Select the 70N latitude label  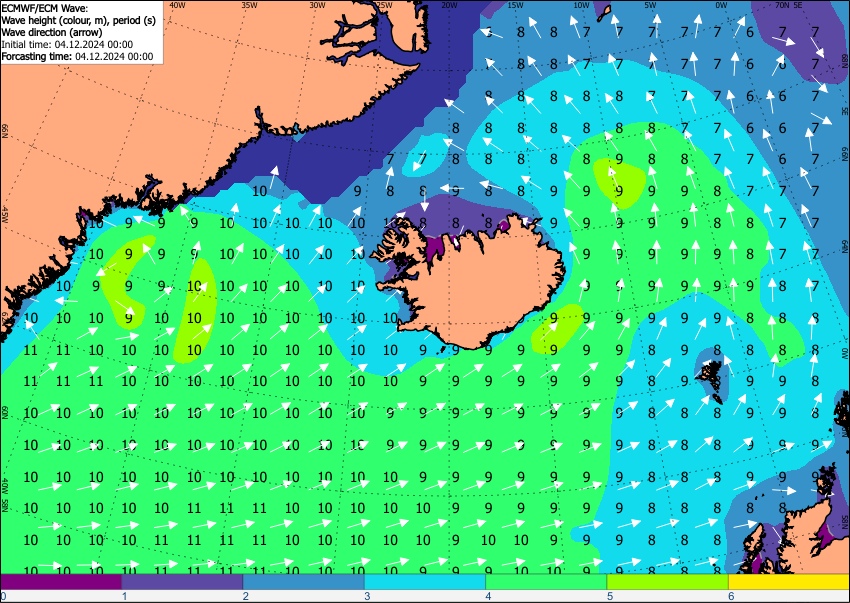click(782, 5)
